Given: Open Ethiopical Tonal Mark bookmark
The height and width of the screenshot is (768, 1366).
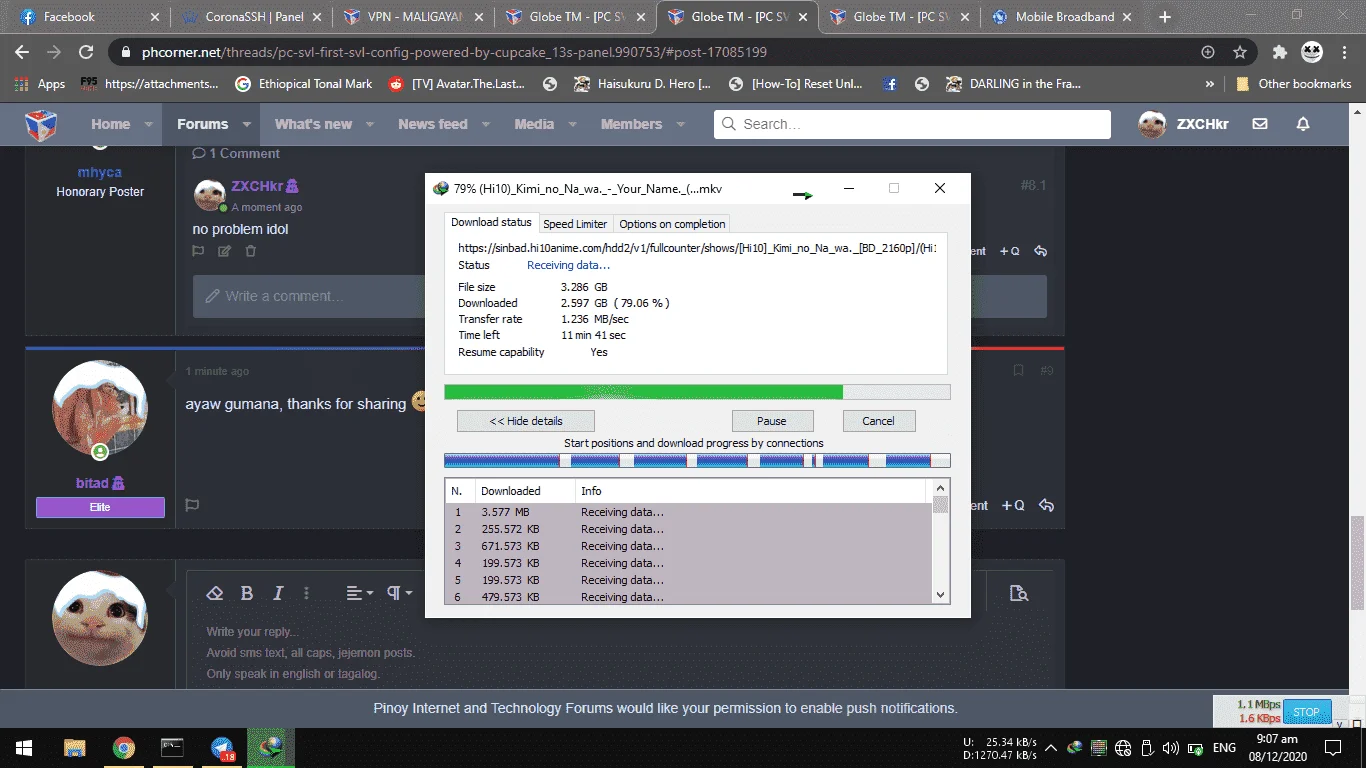Looking at the screenshot, I should (304, 84).
